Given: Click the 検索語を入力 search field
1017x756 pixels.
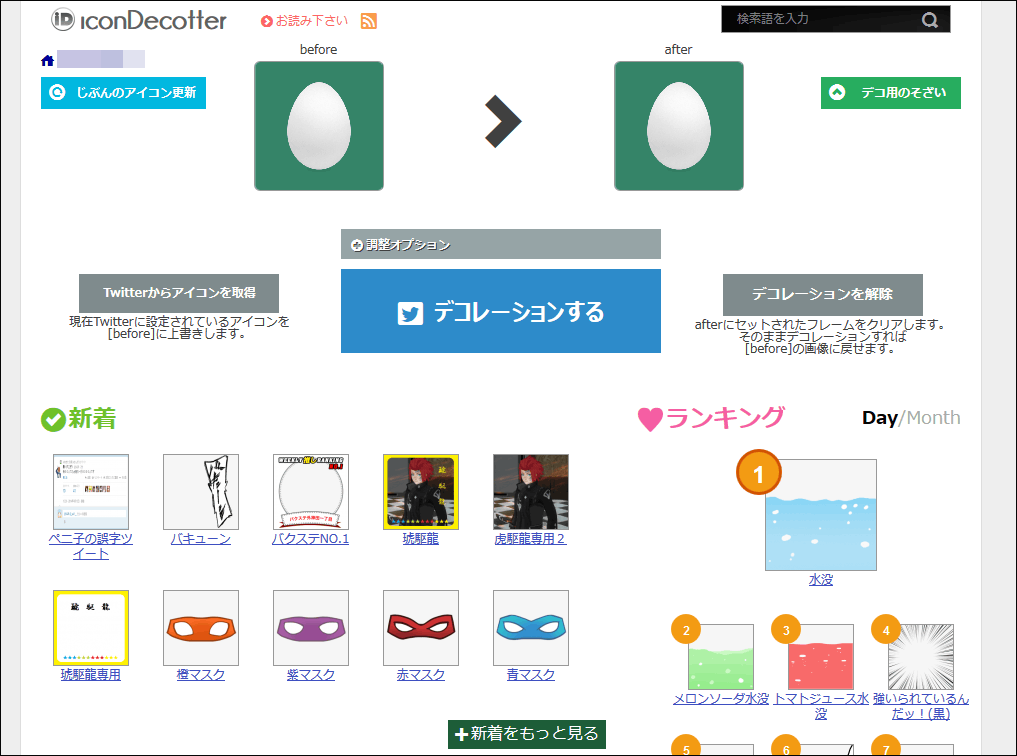Looking at the screenshot, I should [x=820, y=19].
